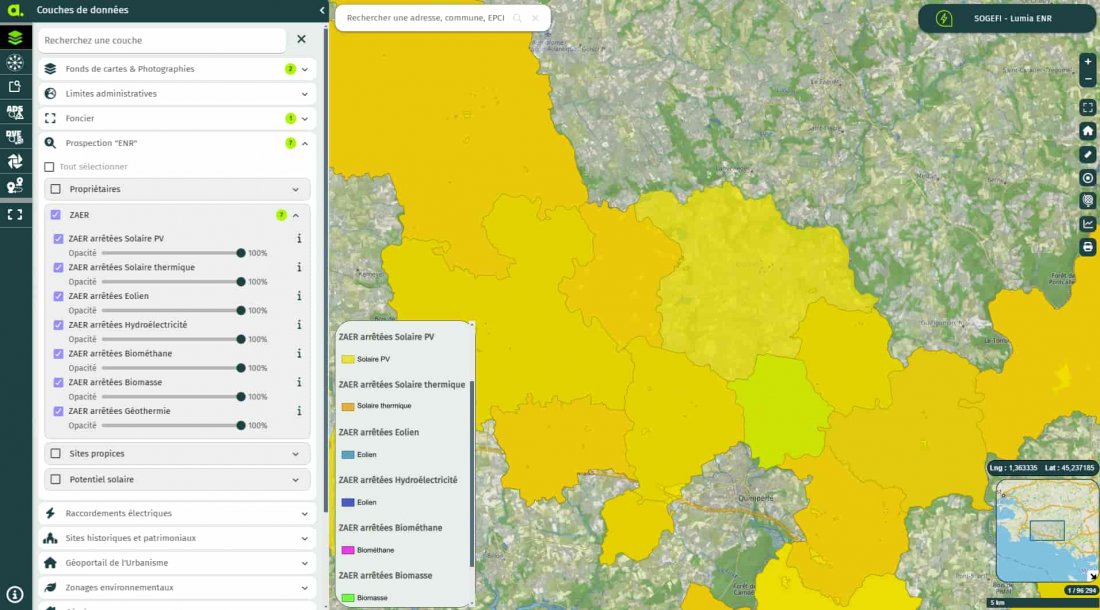Click the home icon on the map toolbar
Viewport: 1100px width, 610px height.
point(1088,130)
